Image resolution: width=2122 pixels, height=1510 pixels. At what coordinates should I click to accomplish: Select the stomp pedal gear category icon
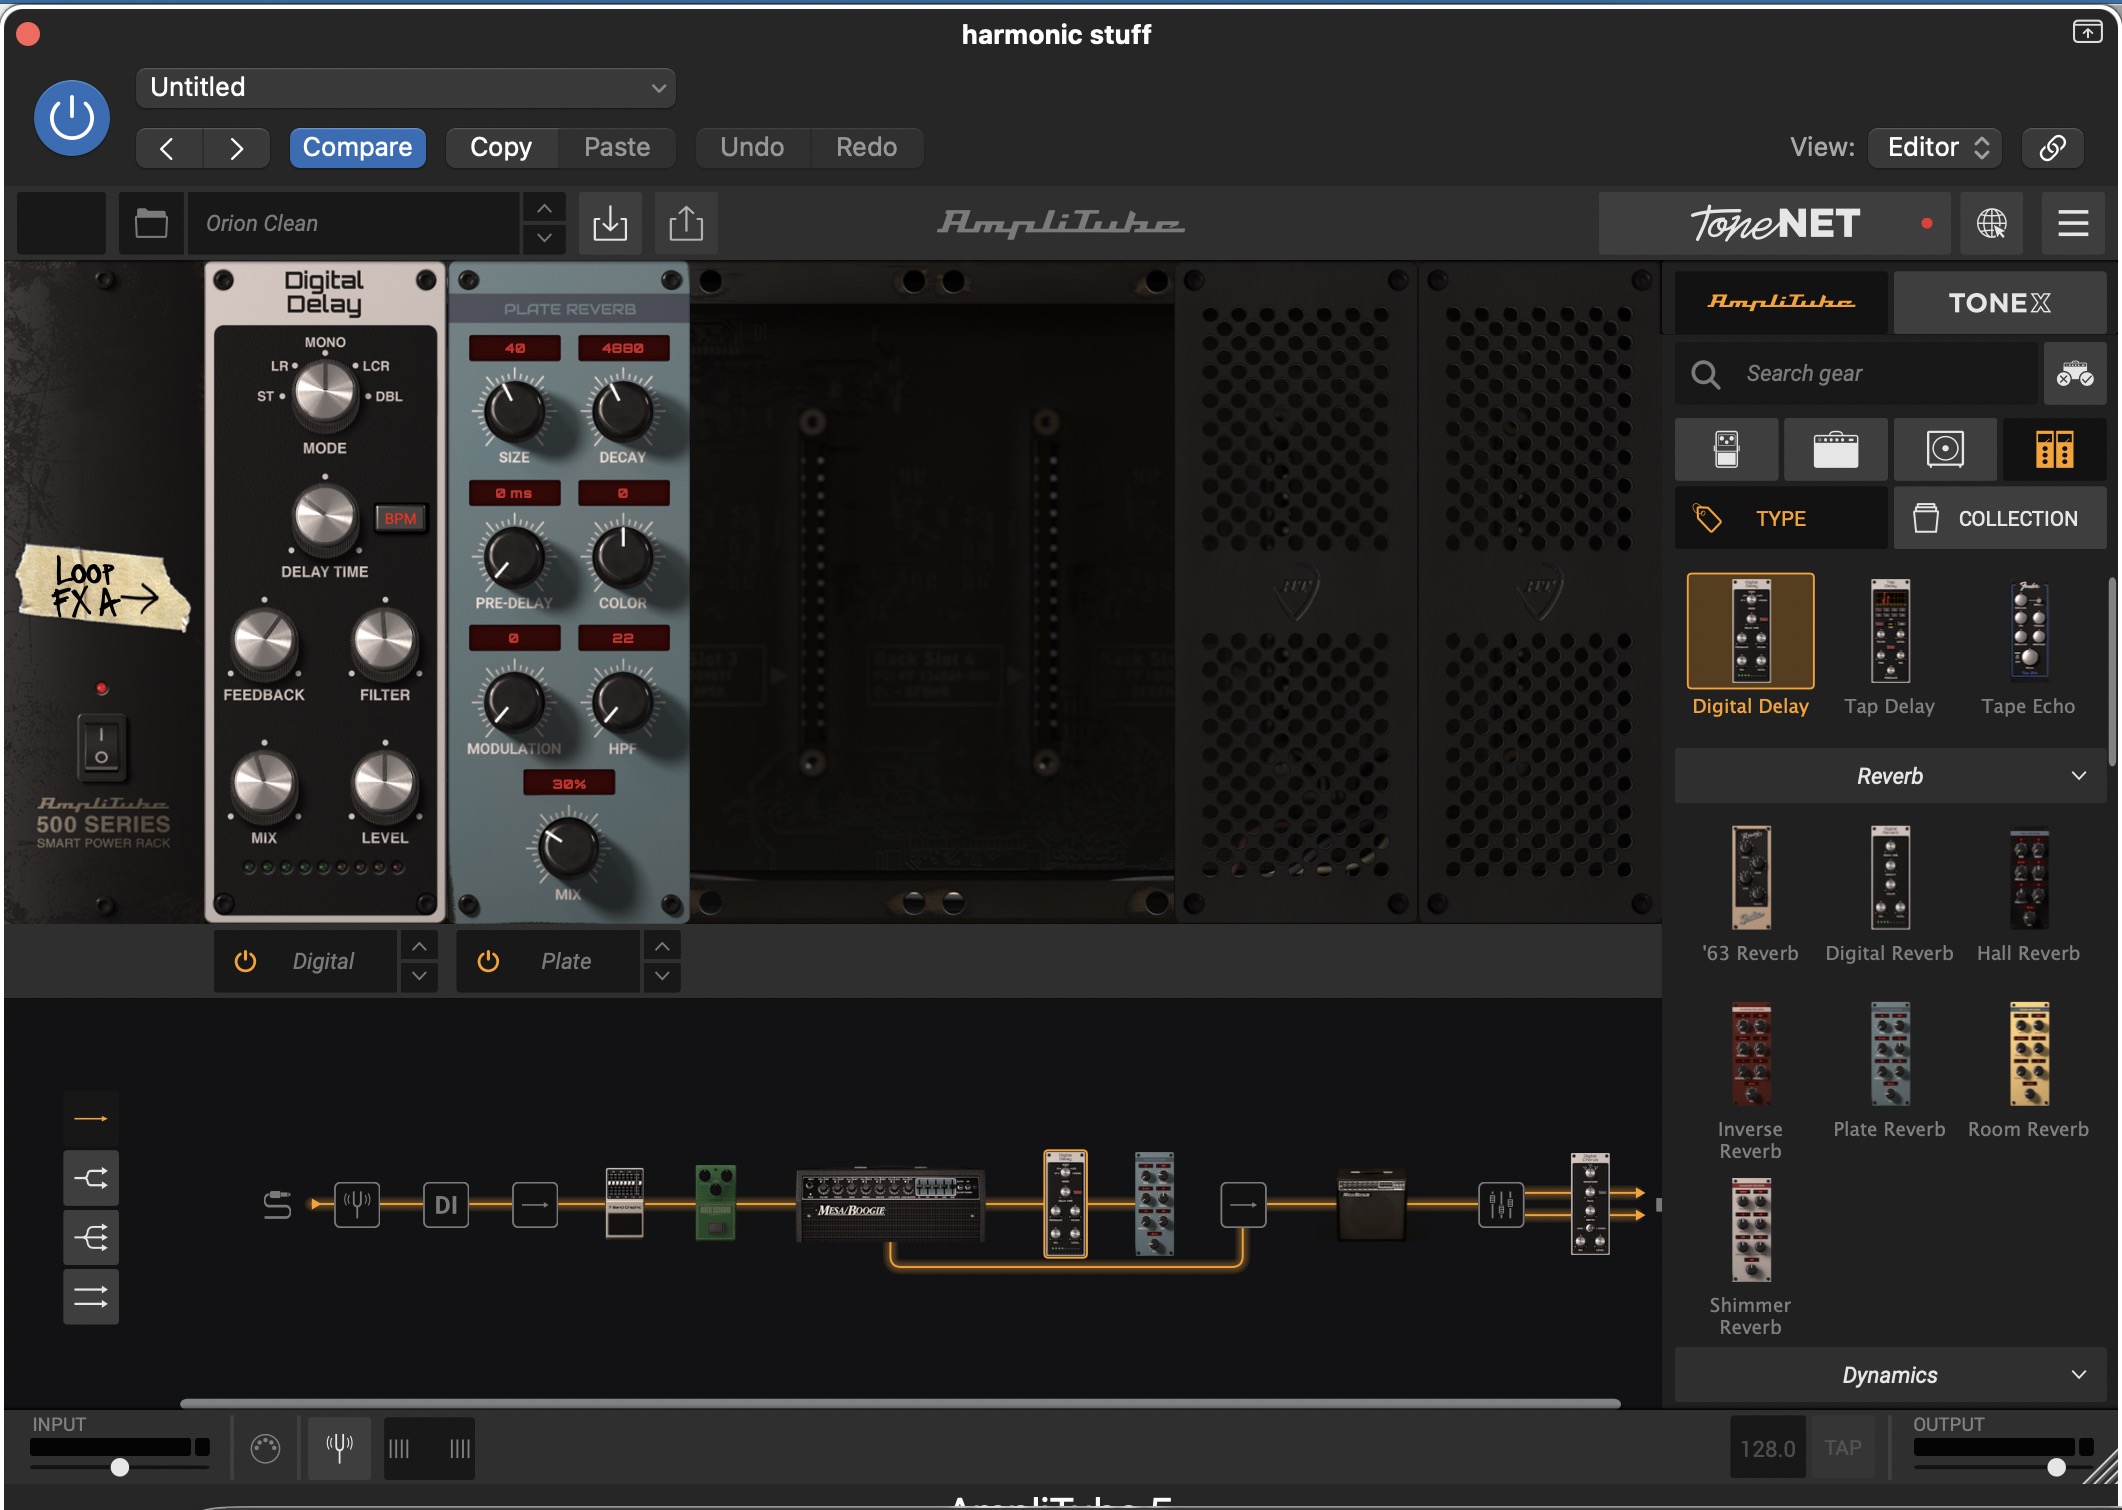(x=1726, y=449)
